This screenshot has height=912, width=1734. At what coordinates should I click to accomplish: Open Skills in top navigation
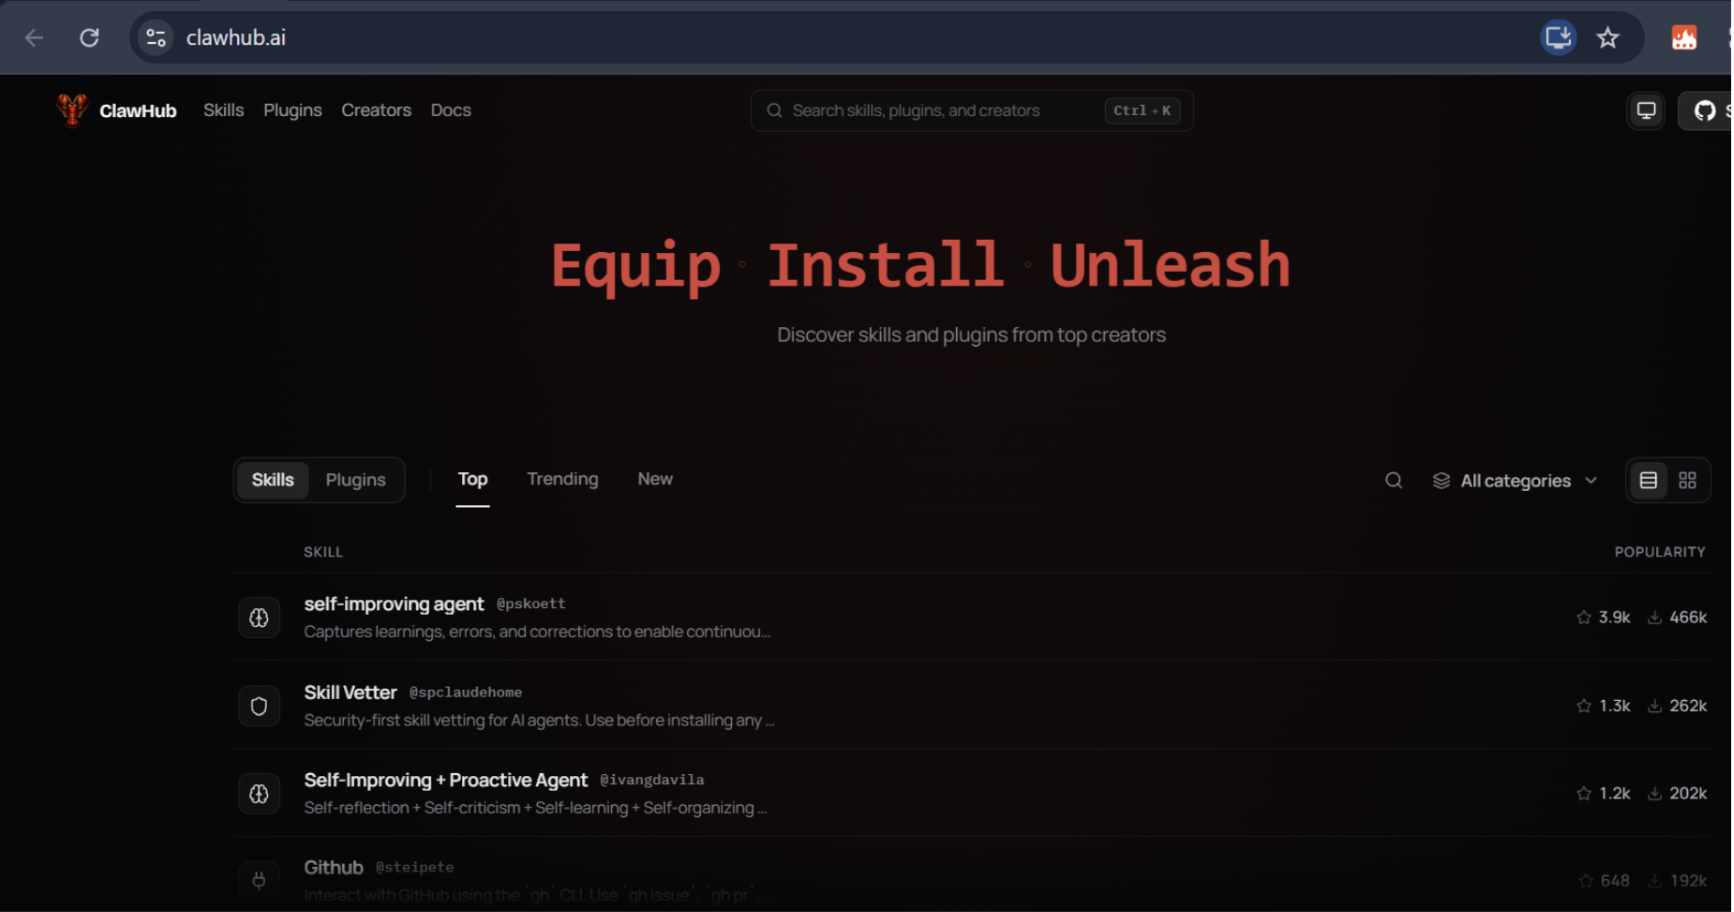(x=224, y=110)
